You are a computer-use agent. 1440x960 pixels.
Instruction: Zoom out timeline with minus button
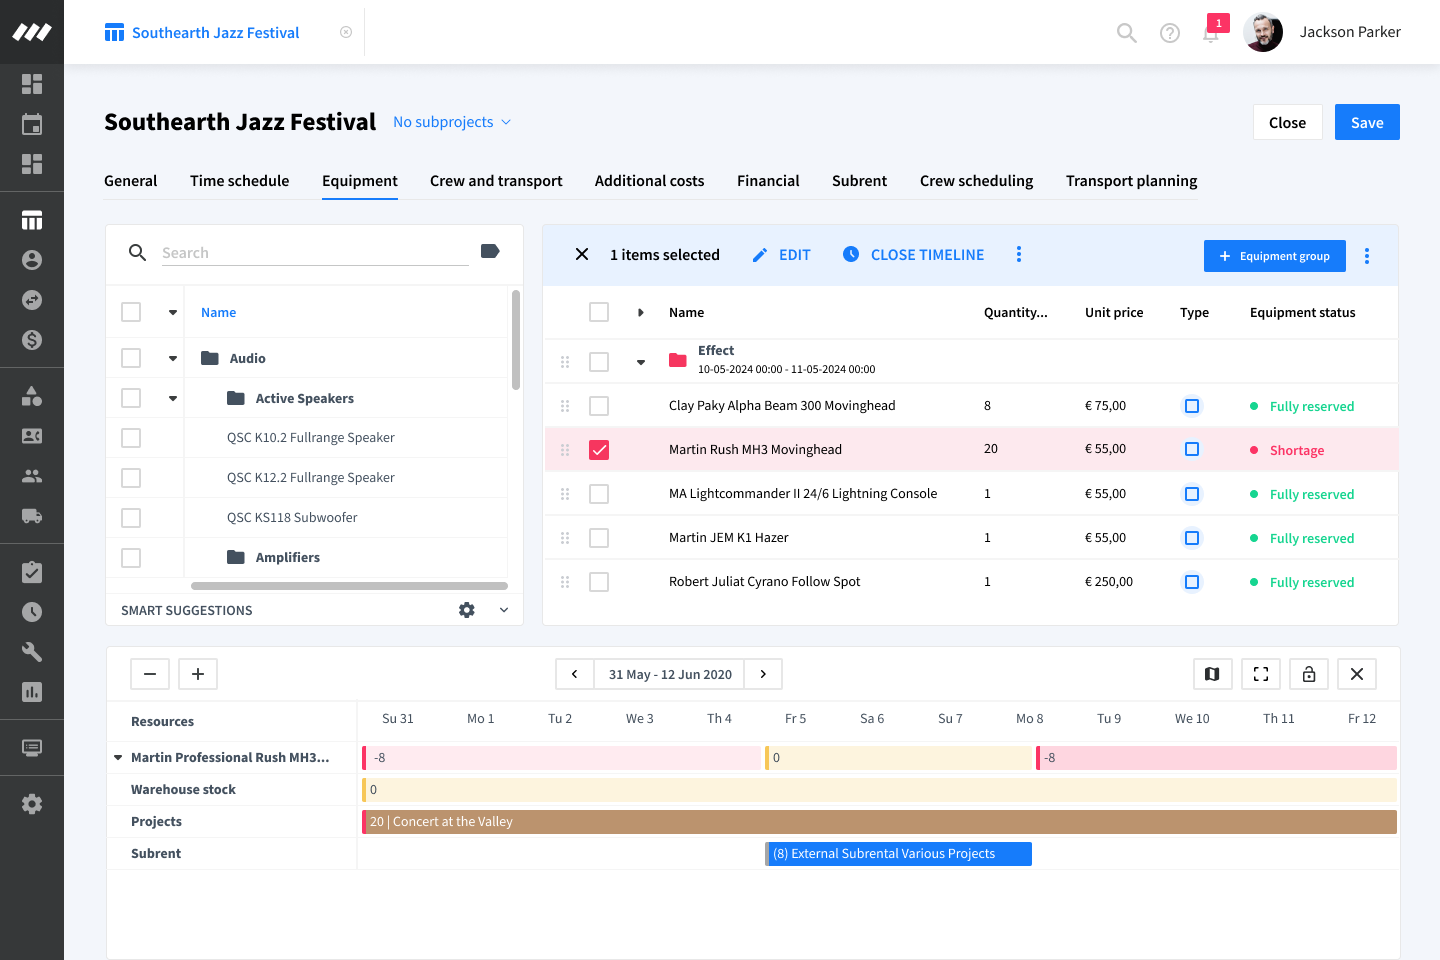pyautogui.click(x=150, y=674)
